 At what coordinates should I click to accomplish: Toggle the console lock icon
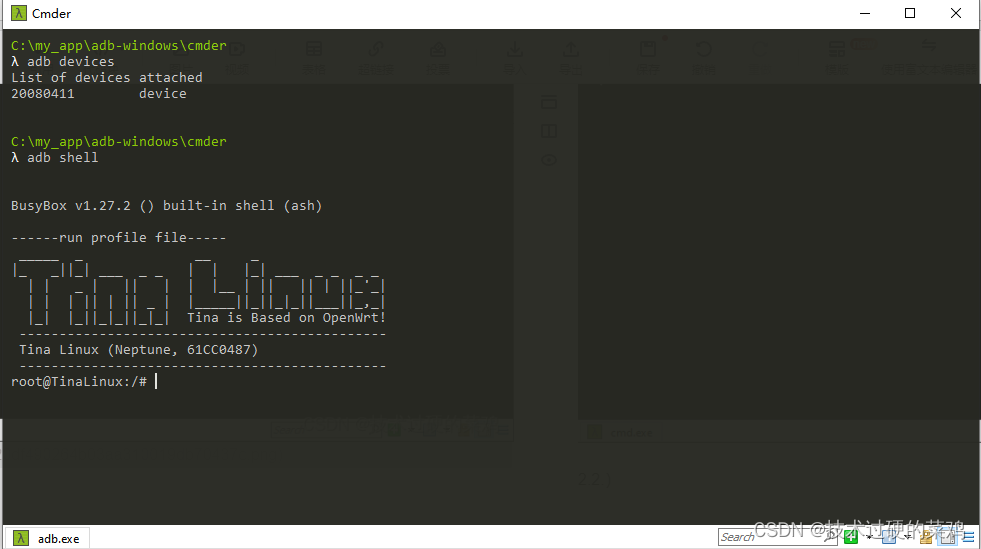(927, 537)
